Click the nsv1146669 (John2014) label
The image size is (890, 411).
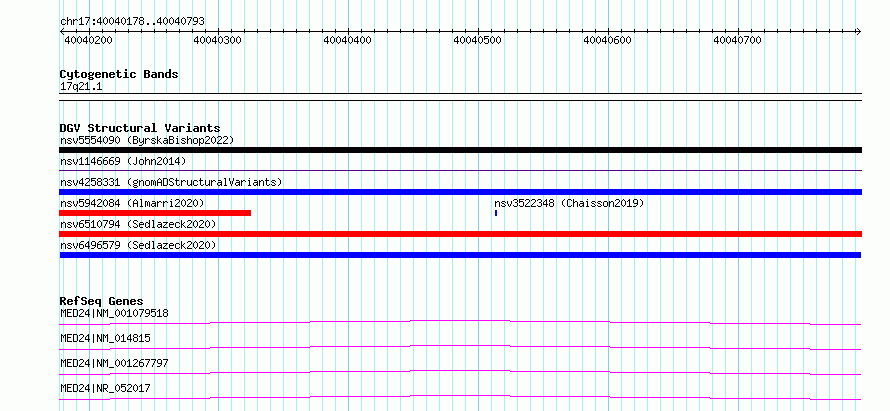[x=123, y=161]
